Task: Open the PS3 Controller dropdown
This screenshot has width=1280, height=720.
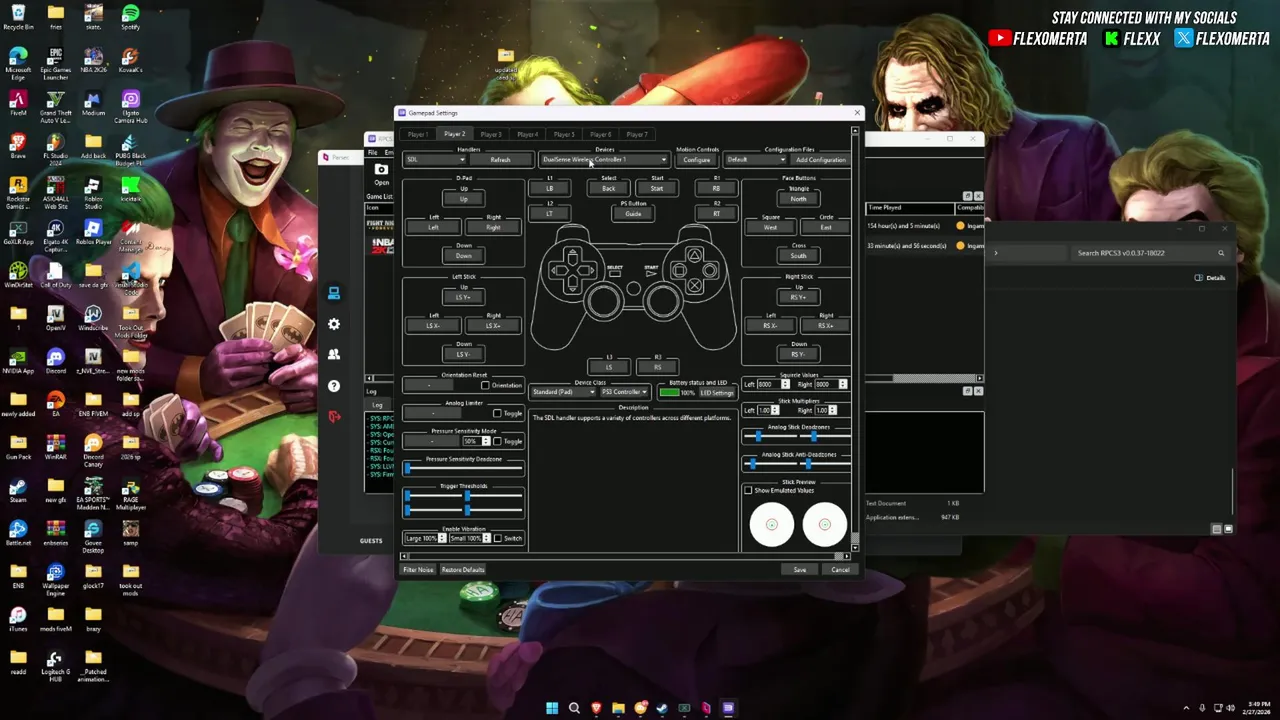Action: tap(624, 392)
